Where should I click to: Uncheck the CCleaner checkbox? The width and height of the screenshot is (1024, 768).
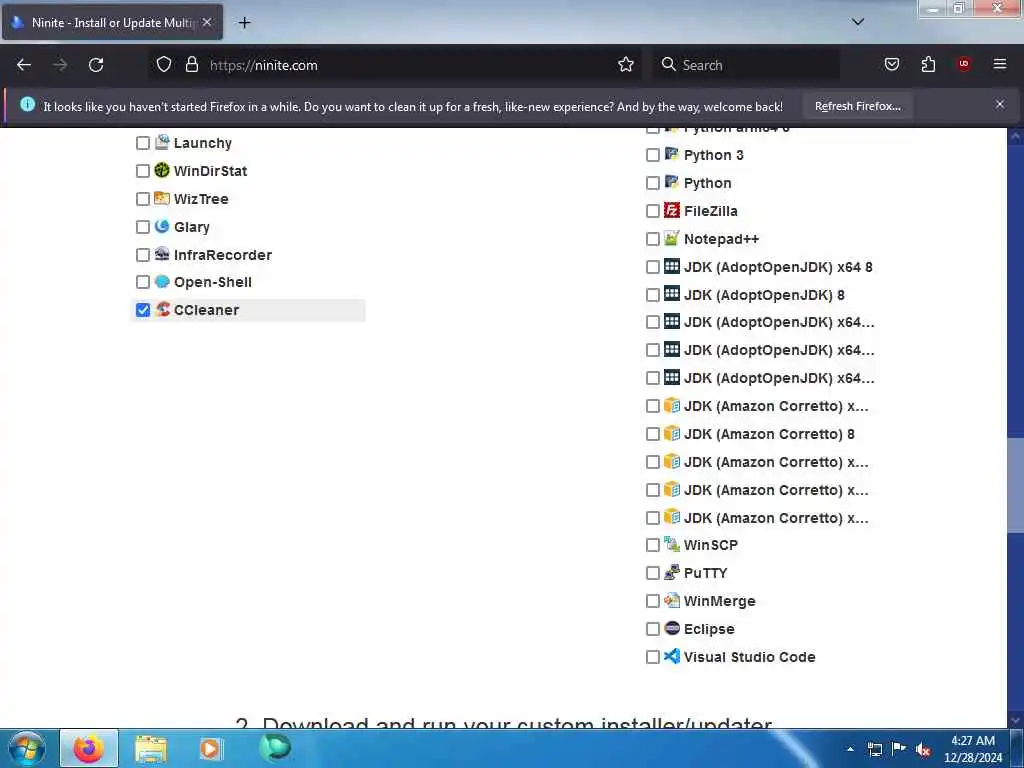142,310
